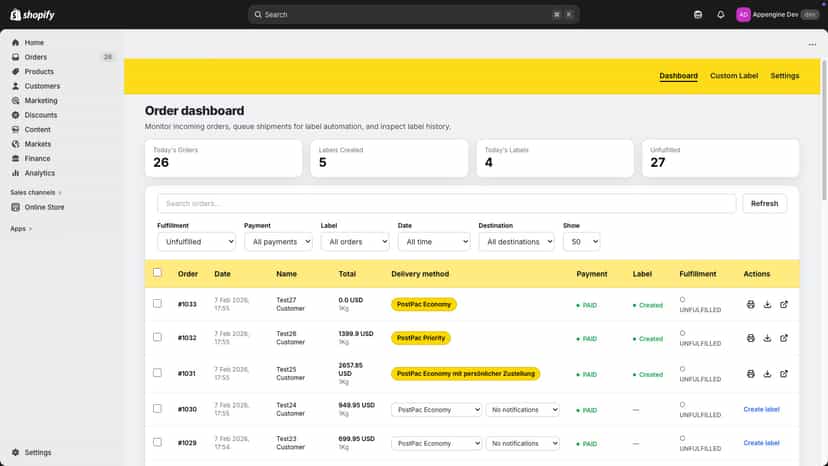
Task: Print label for order #1033
Action: 750,304
